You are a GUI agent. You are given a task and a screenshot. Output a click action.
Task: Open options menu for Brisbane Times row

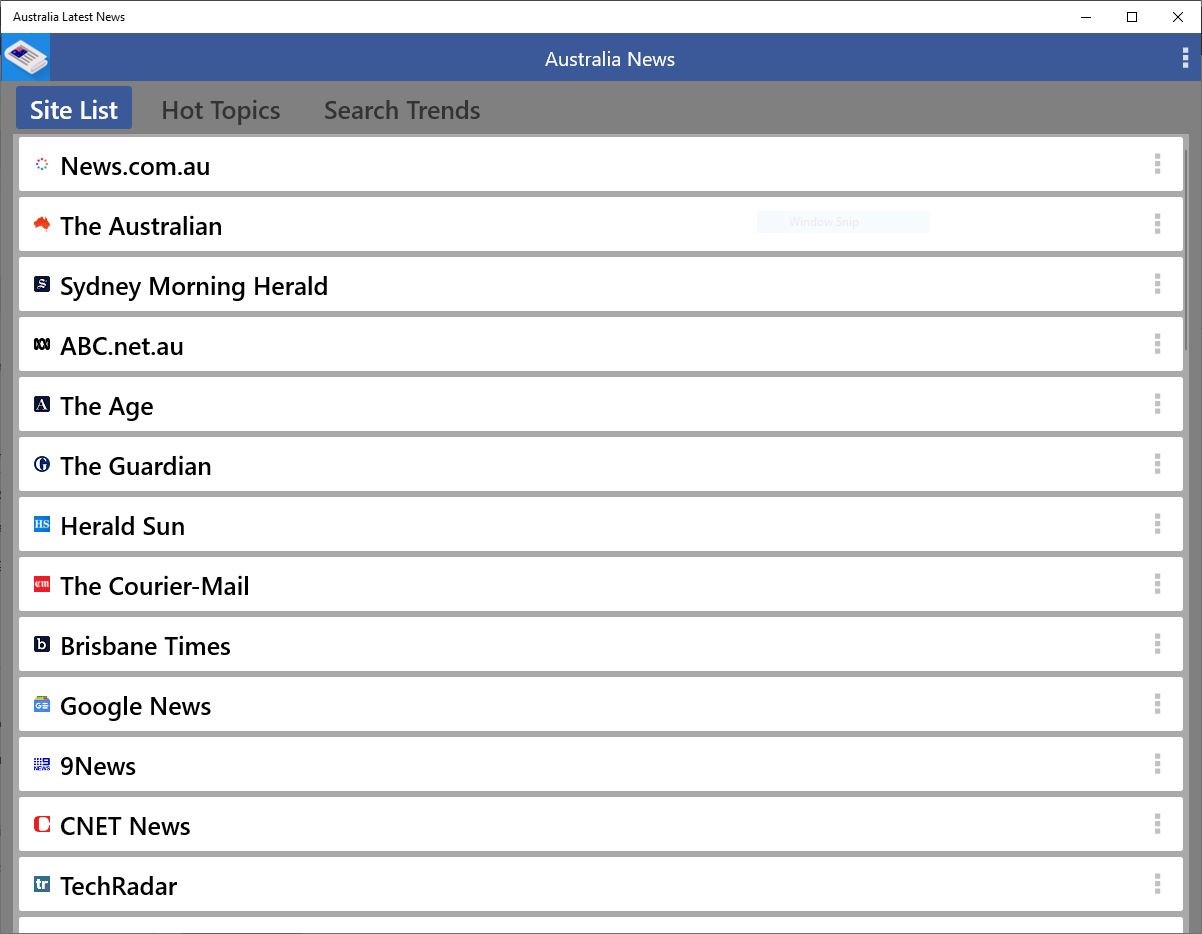pyautogui.click(x=1157, y=644)
